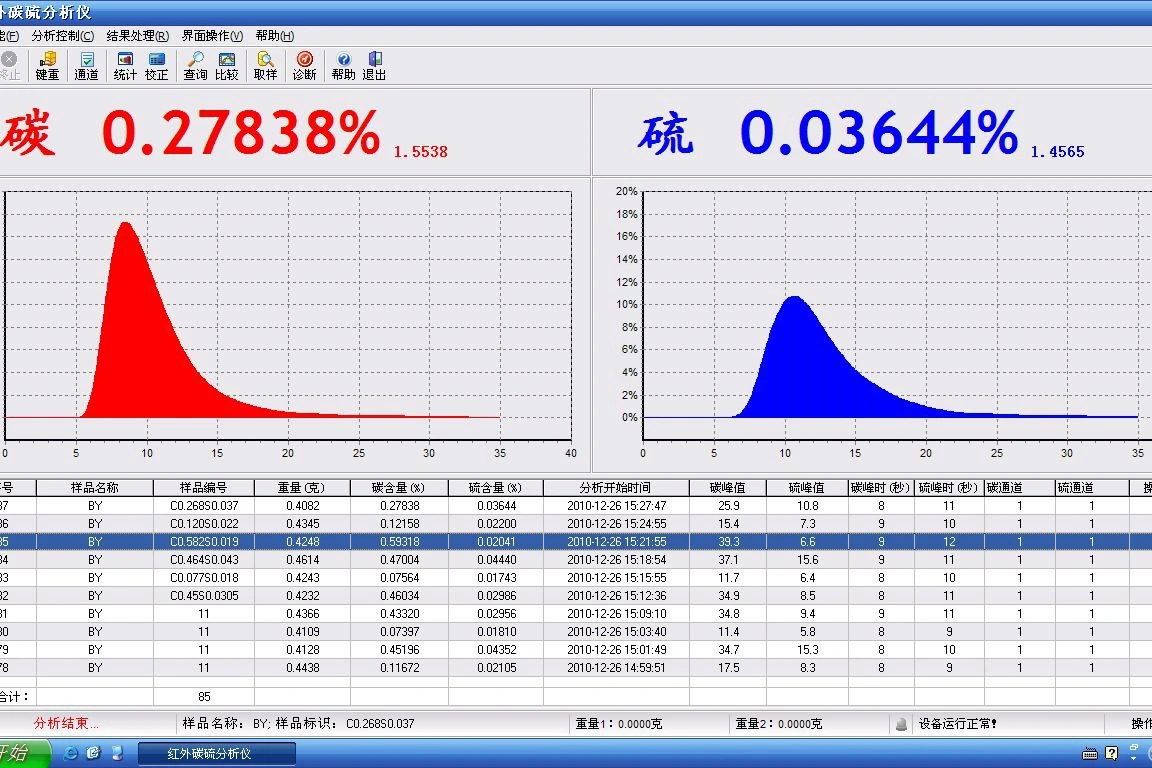Open the 分析控制 menu
Image resolution: width=1152 pixels, height=768 pixels.
(60, 34)
